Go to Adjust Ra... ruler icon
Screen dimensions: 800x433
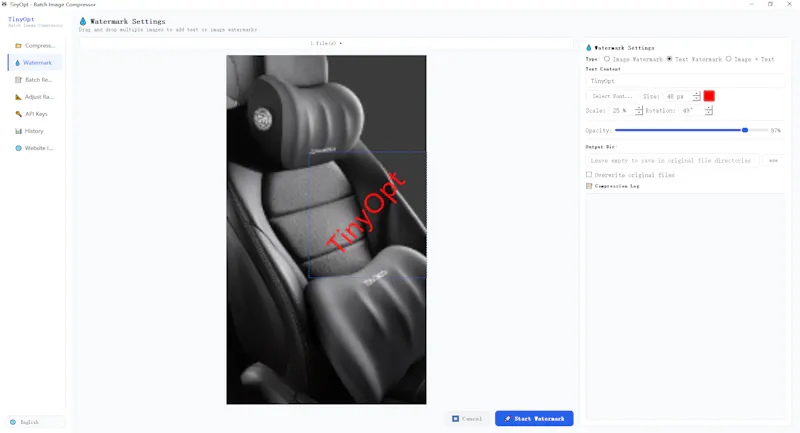point(18,97)
